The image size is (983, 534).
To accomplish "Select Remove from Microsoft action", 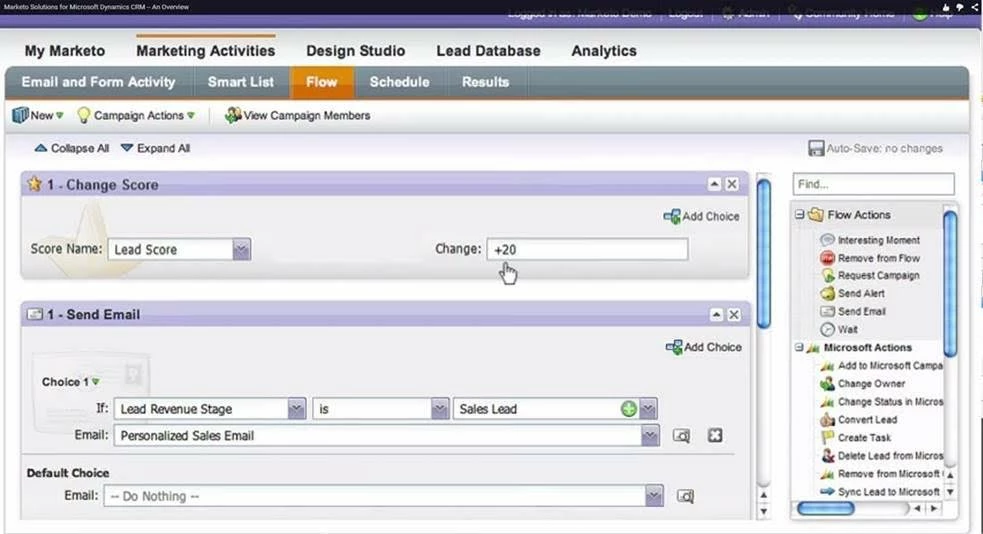I will pyautogui.click(x=881, y=474).
